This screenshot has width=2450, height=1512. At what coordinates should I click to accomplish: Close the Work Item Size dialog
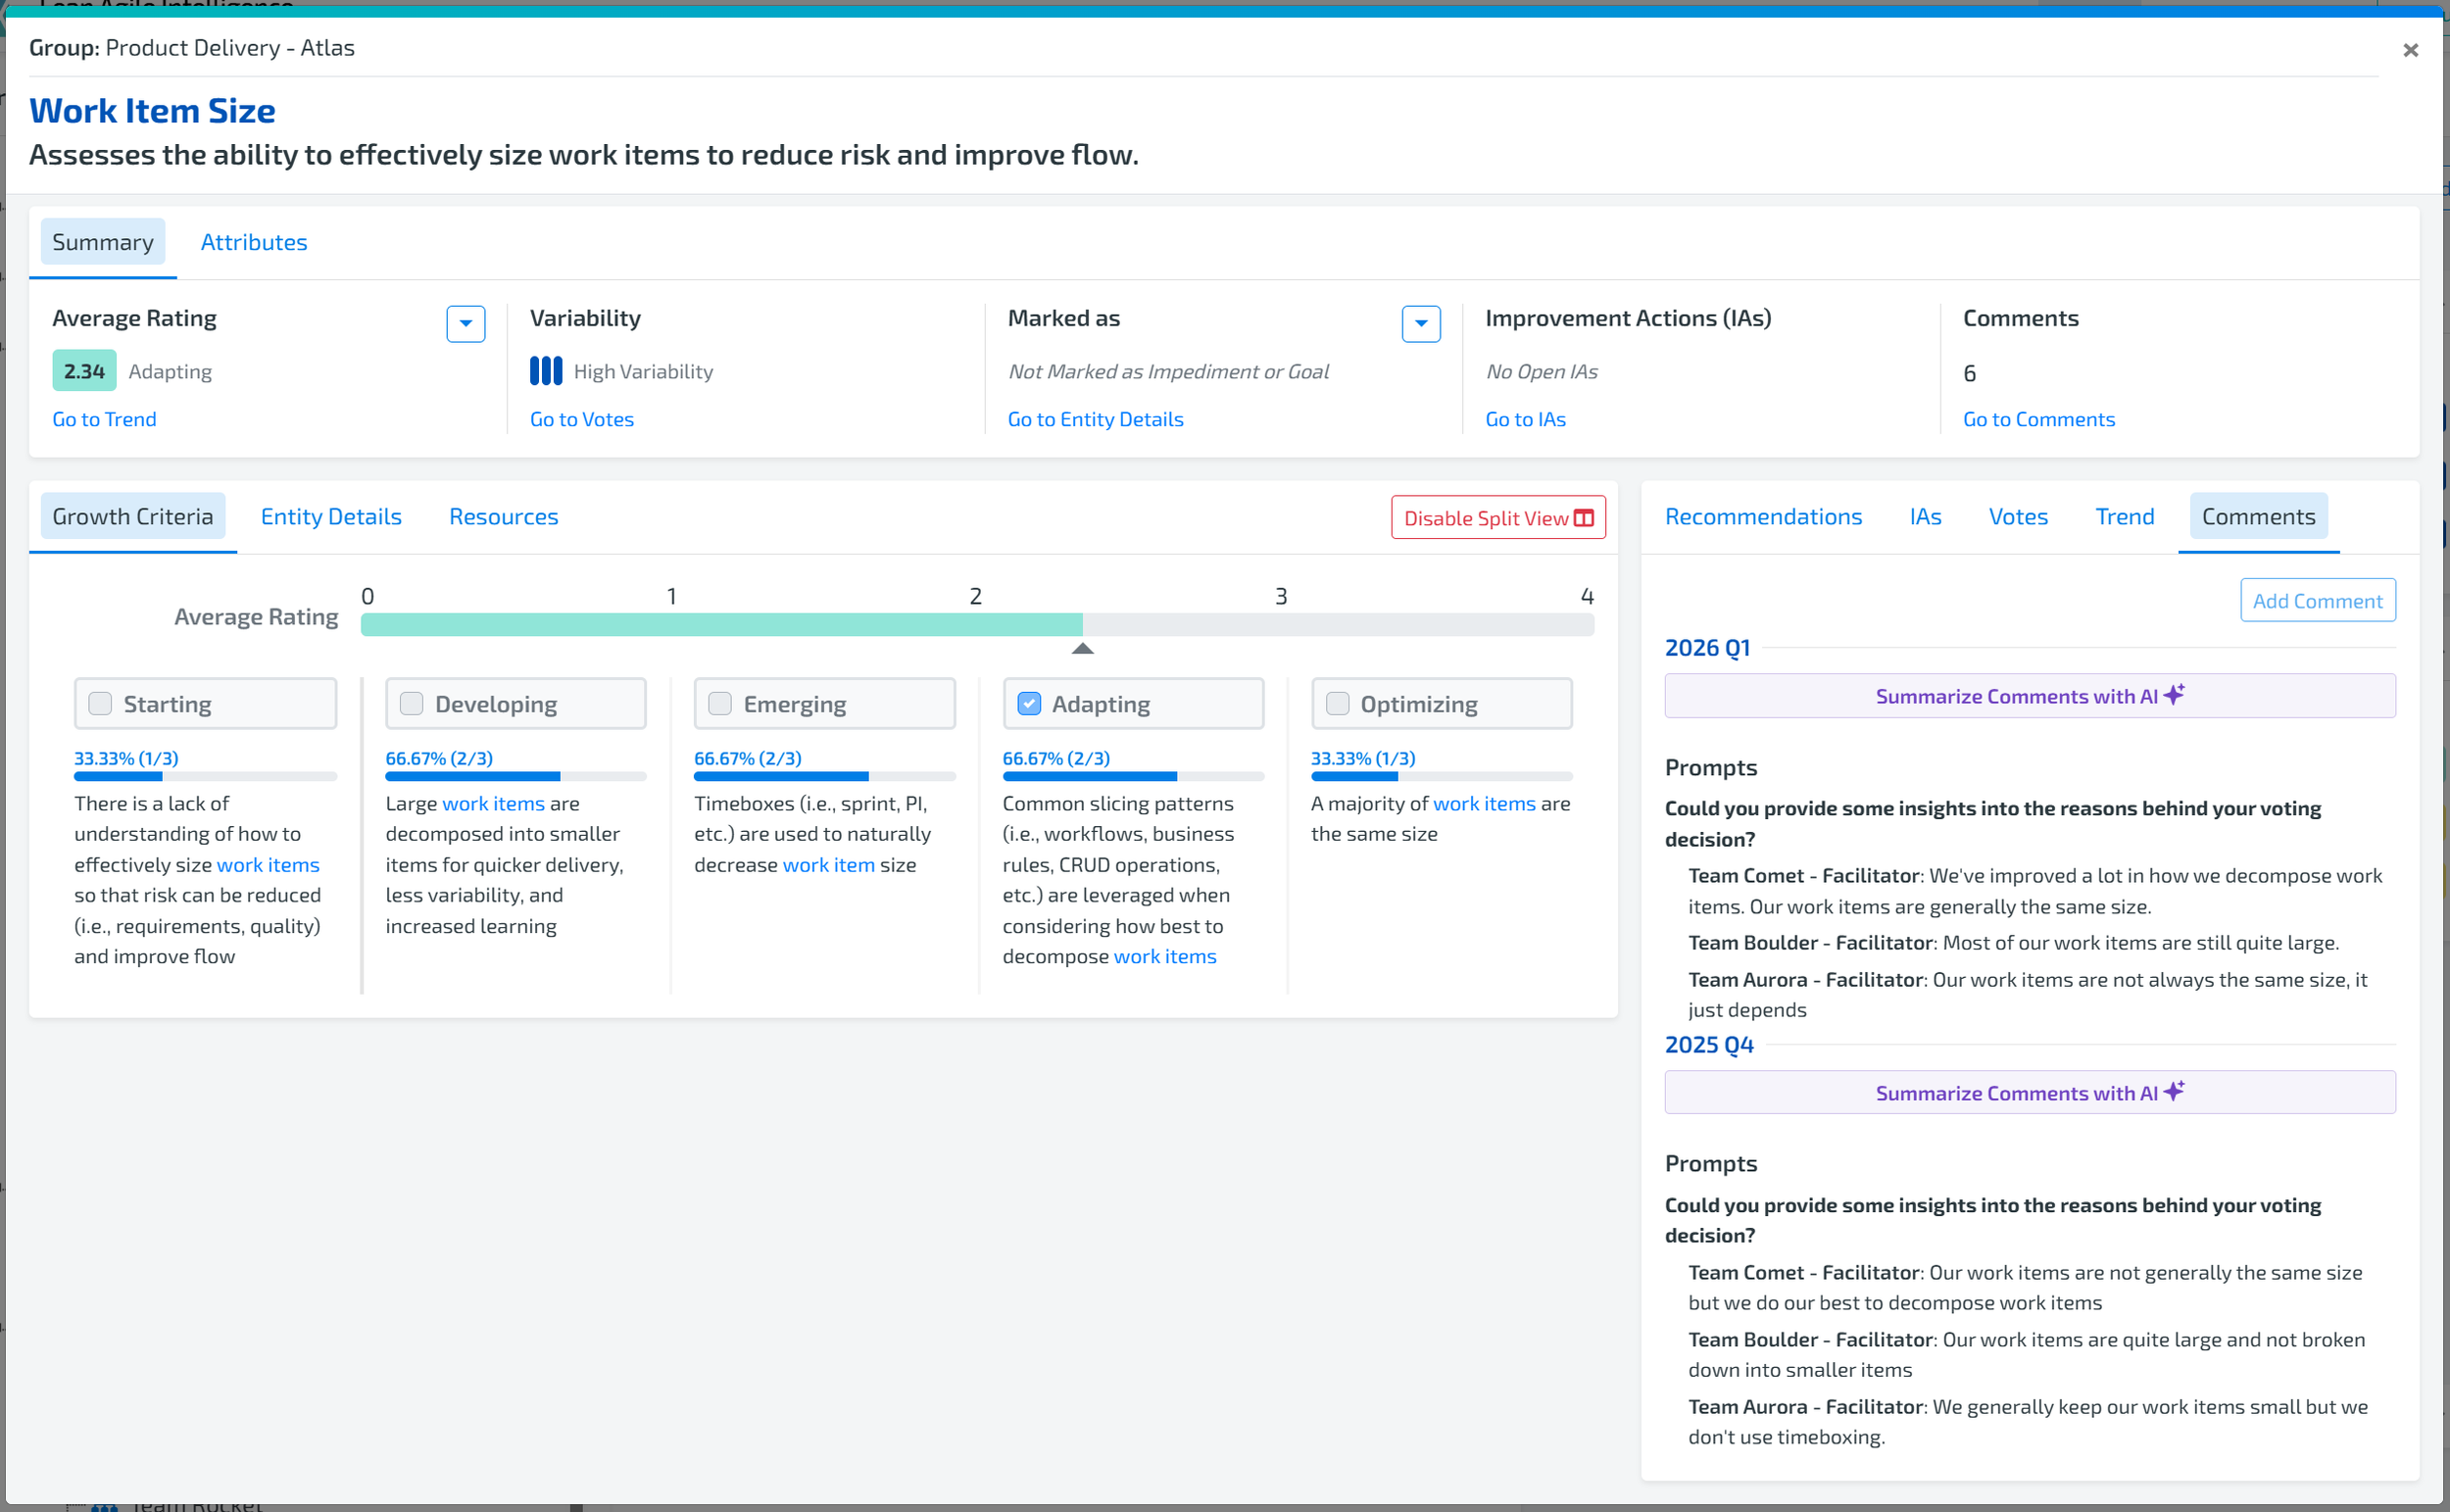[x=2410, y=50]
